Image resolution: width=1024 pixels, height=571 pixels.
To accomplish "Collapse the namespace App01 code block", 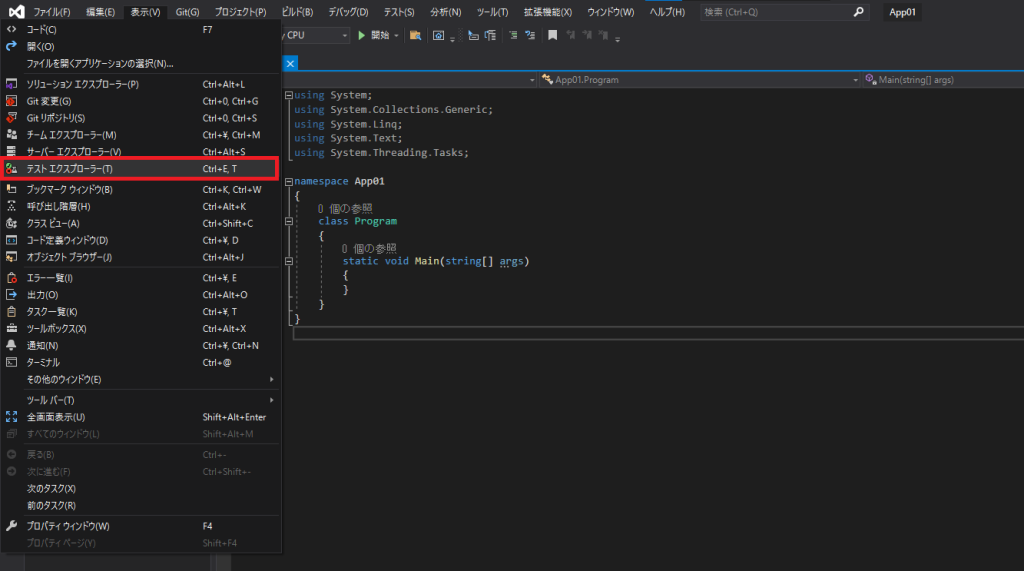I will (289, 182).
